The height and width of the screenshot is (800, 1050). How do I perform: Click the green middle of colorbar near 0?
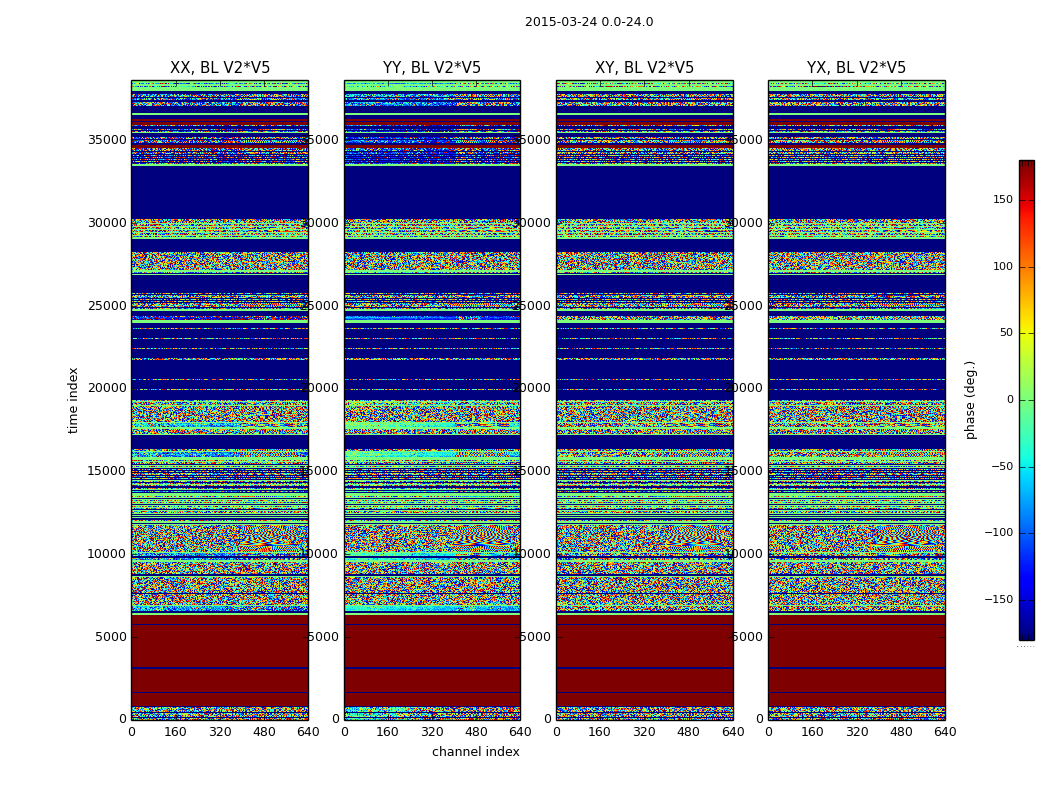click(1027, 400)
